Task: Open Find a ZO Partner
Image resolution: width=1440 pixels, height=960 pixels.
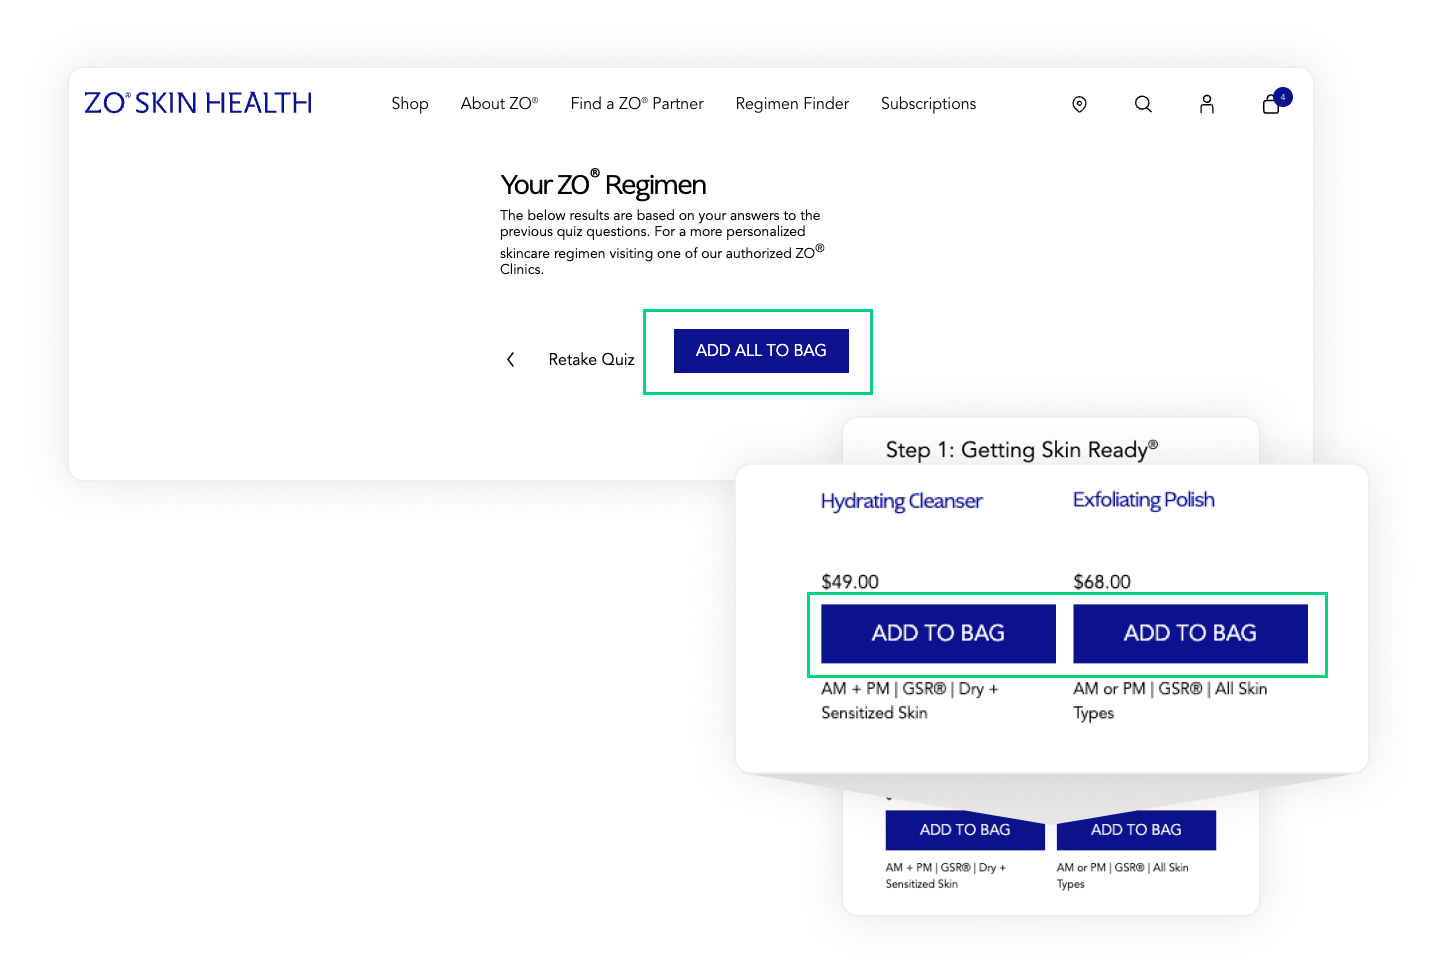Action: (637, 103)
